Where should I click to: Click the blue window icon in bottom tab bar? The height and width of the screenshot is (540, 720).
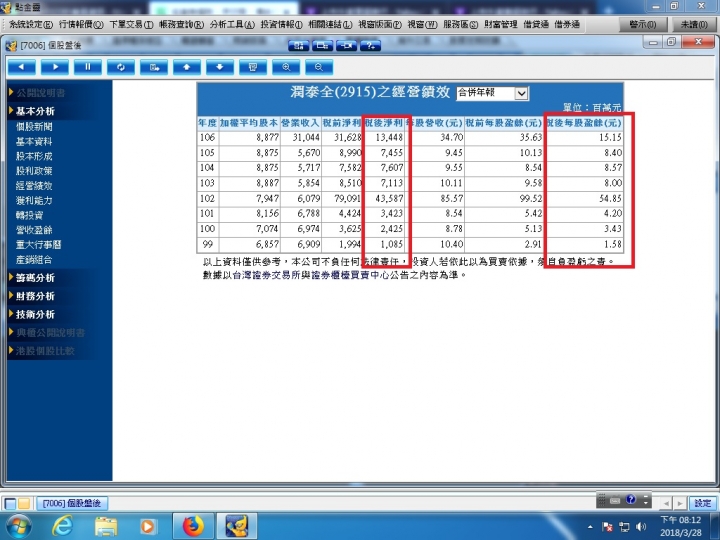pyautogui.click(x=10, y=504)
